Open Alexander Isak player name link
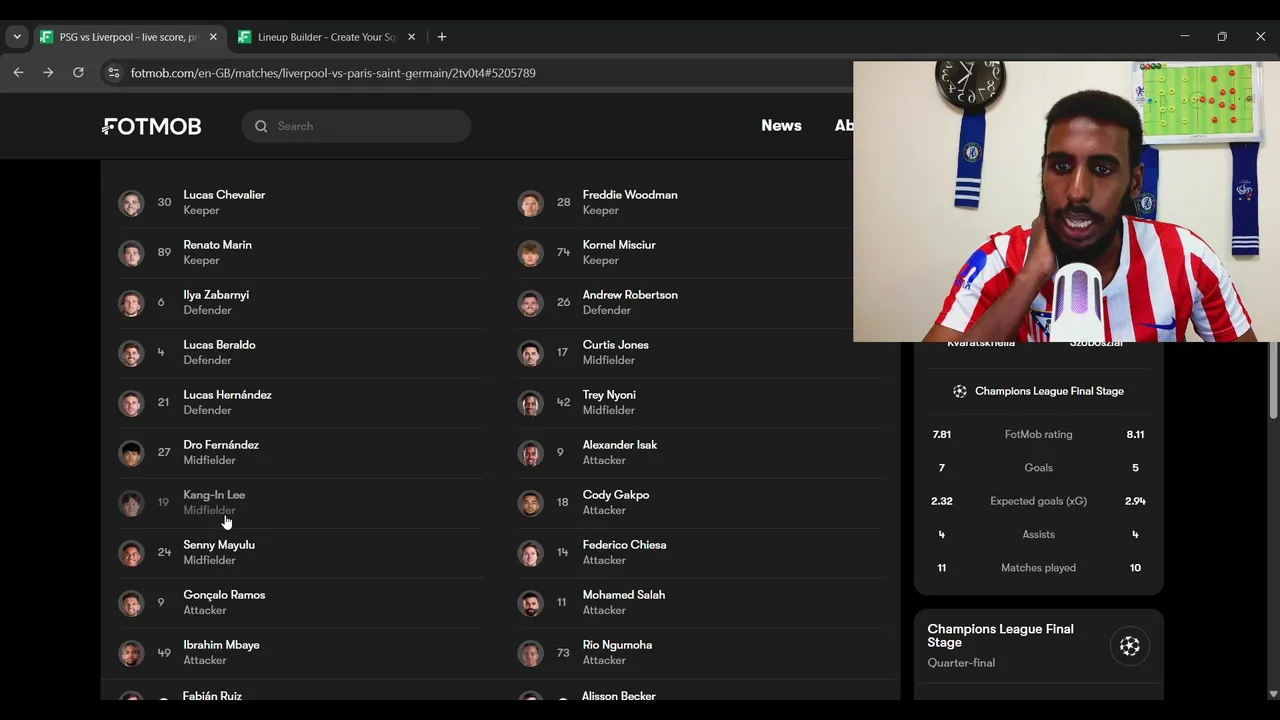The height and width of the screenshot is (720, 1280). coord(620,445)
